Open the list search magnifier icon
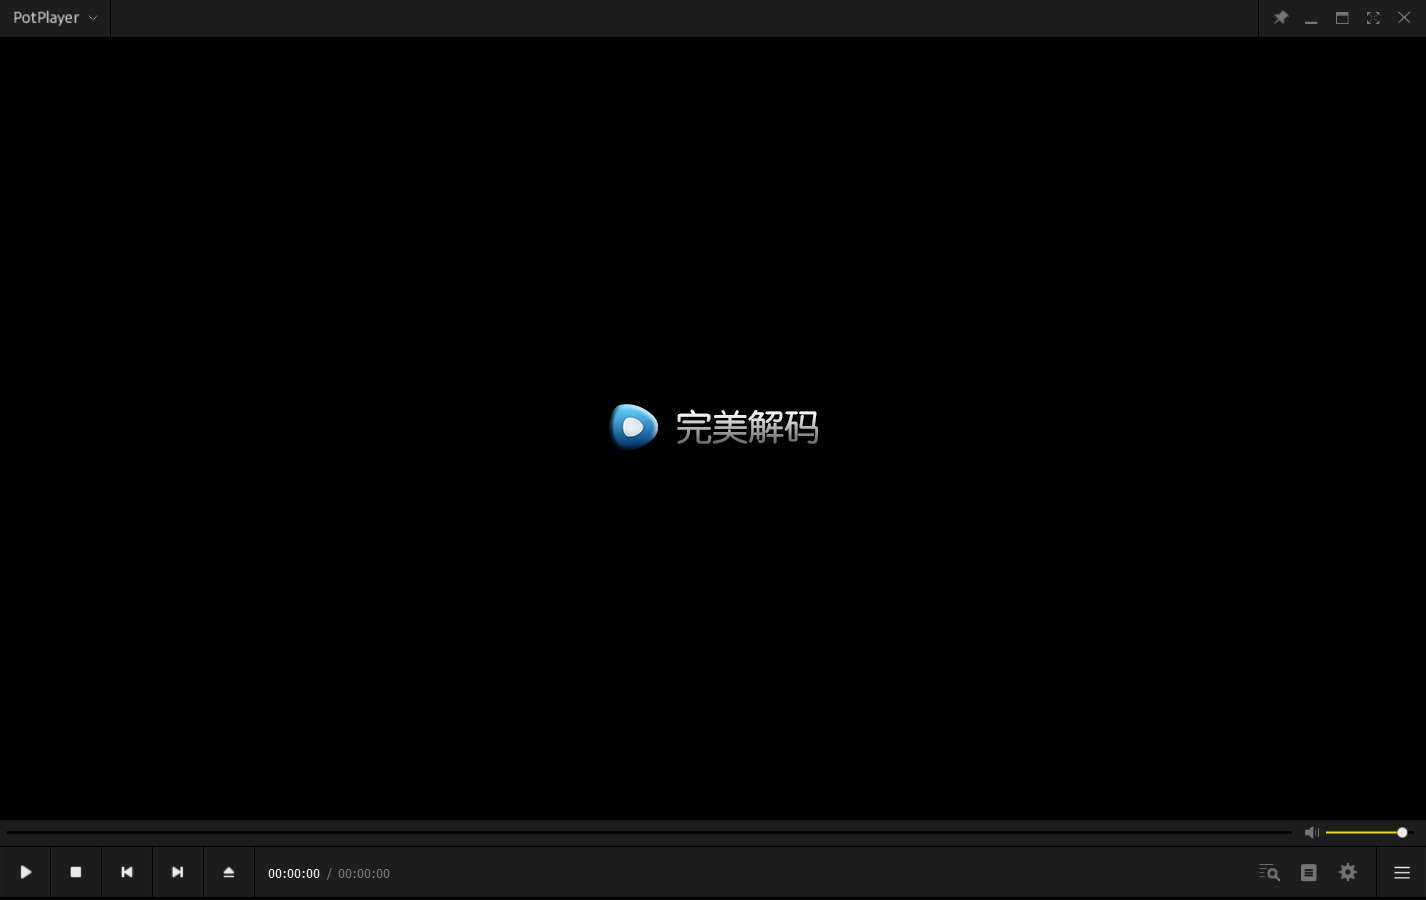1426x900 pixels. pos(1269,873)
